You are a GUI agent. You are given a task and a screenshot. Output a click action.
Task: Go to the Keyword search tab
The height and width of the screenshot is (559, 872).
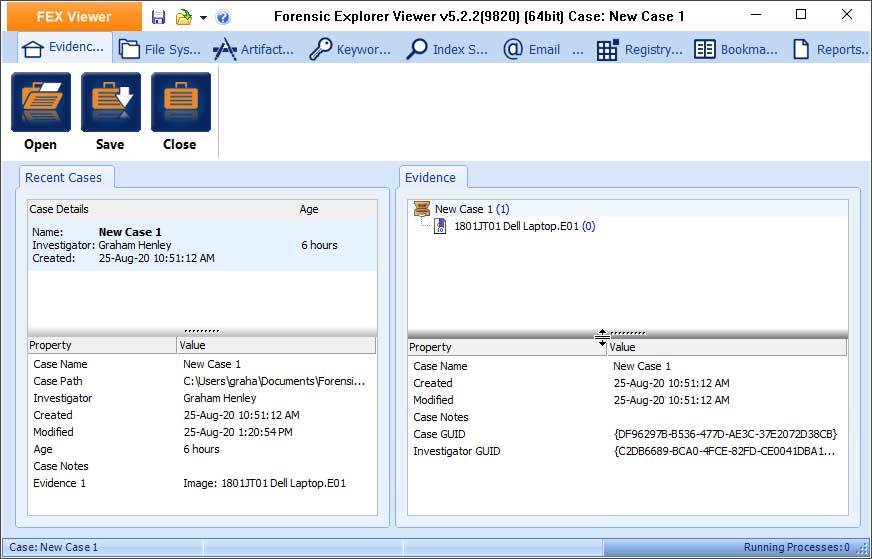coord(350,49)
